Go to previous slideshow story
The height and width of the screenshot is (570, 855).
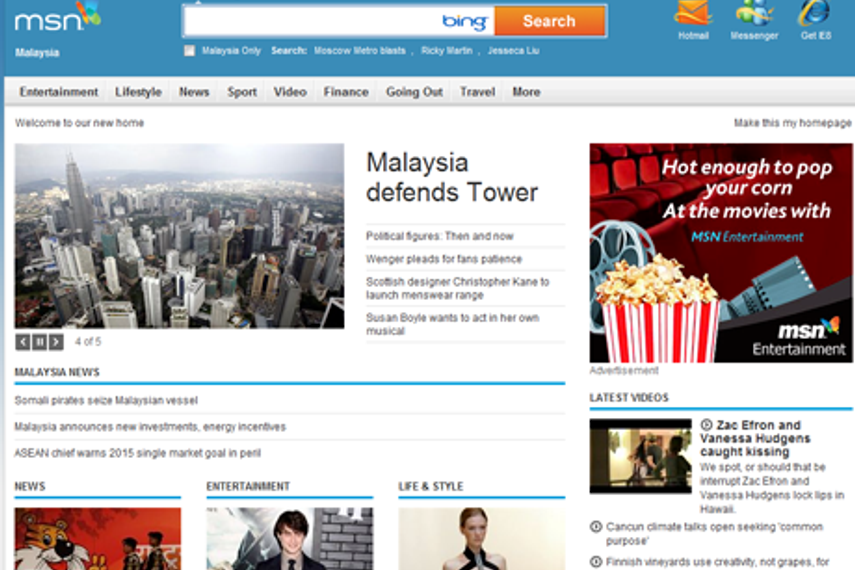point(22,342)
